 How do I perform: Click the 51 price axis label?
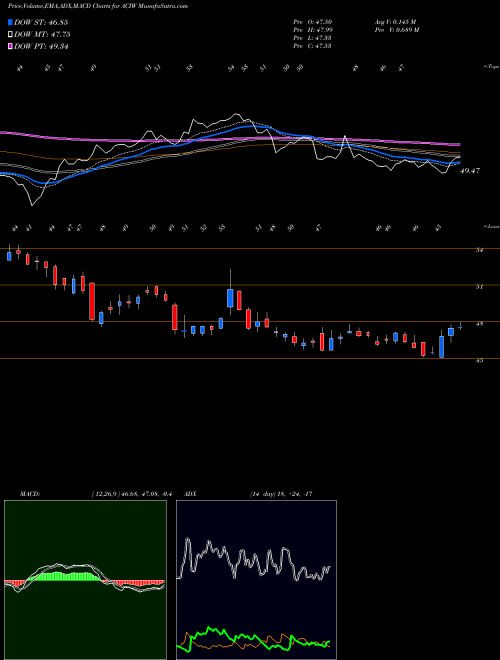click(x=479, y=287)
